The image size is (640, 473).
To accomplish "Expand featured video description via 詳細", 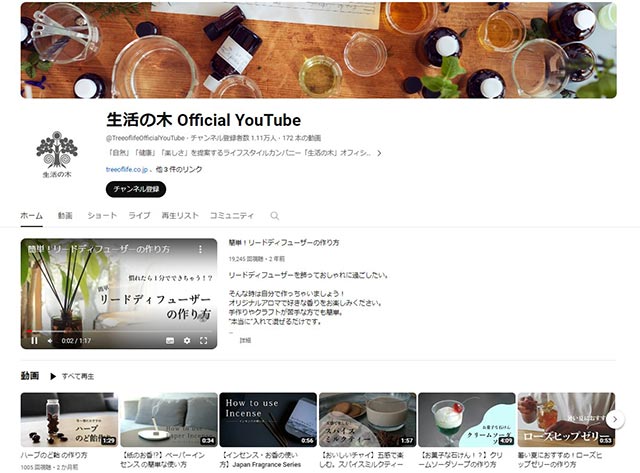I will click(x=245, y=340).
